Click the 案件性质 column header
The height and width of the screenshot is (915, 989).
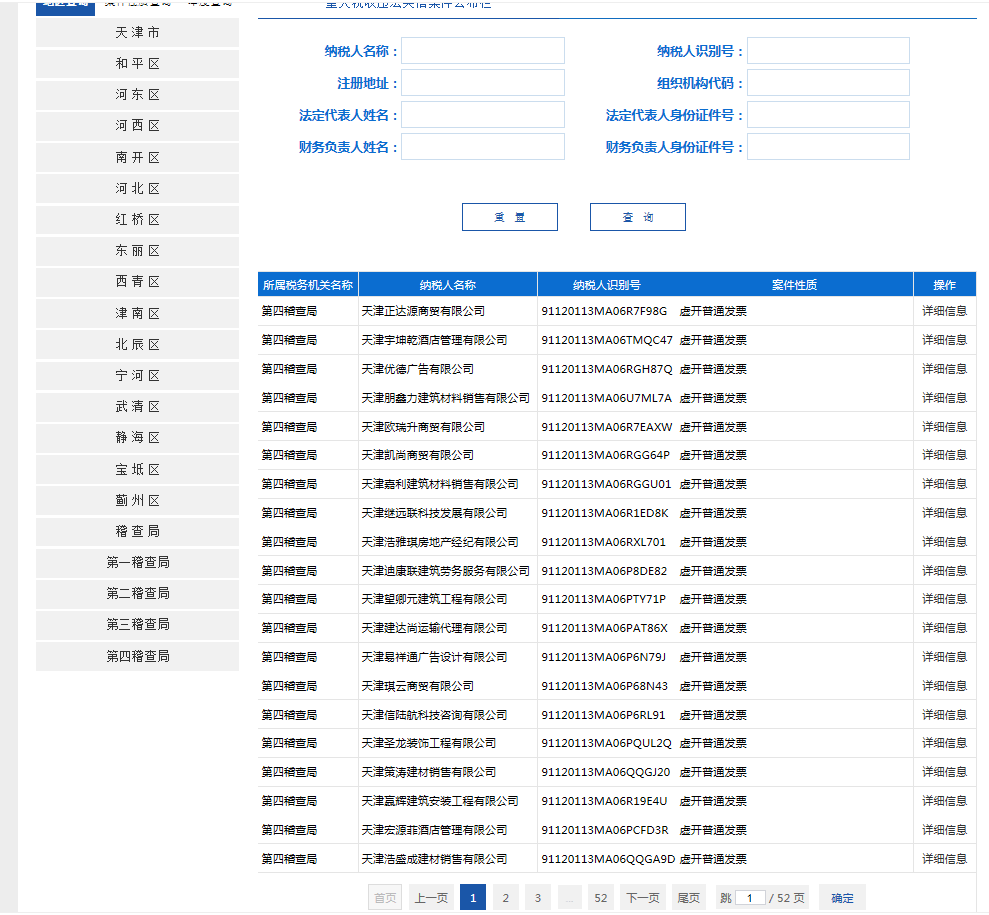click(794, 285)
